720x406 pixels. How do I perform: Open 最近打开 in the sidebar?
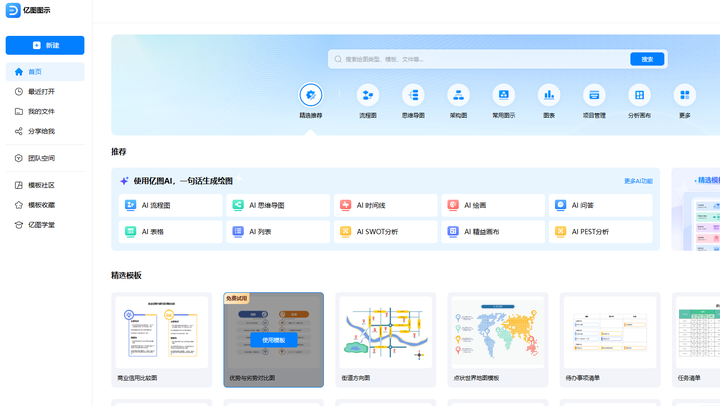tap(45, 91)
